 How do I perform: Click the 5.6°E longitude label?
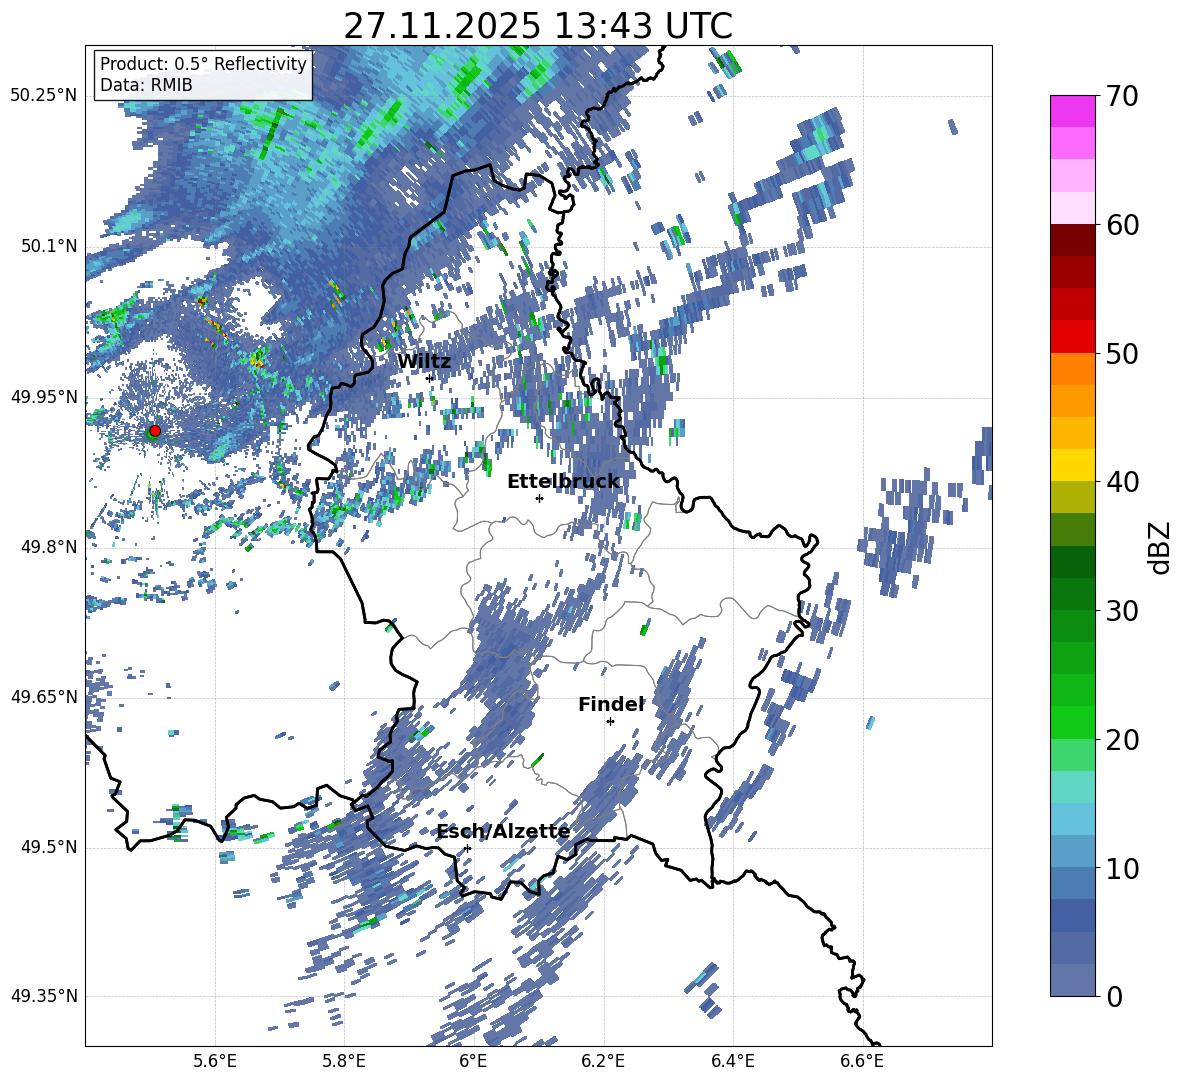[215, 1061]
